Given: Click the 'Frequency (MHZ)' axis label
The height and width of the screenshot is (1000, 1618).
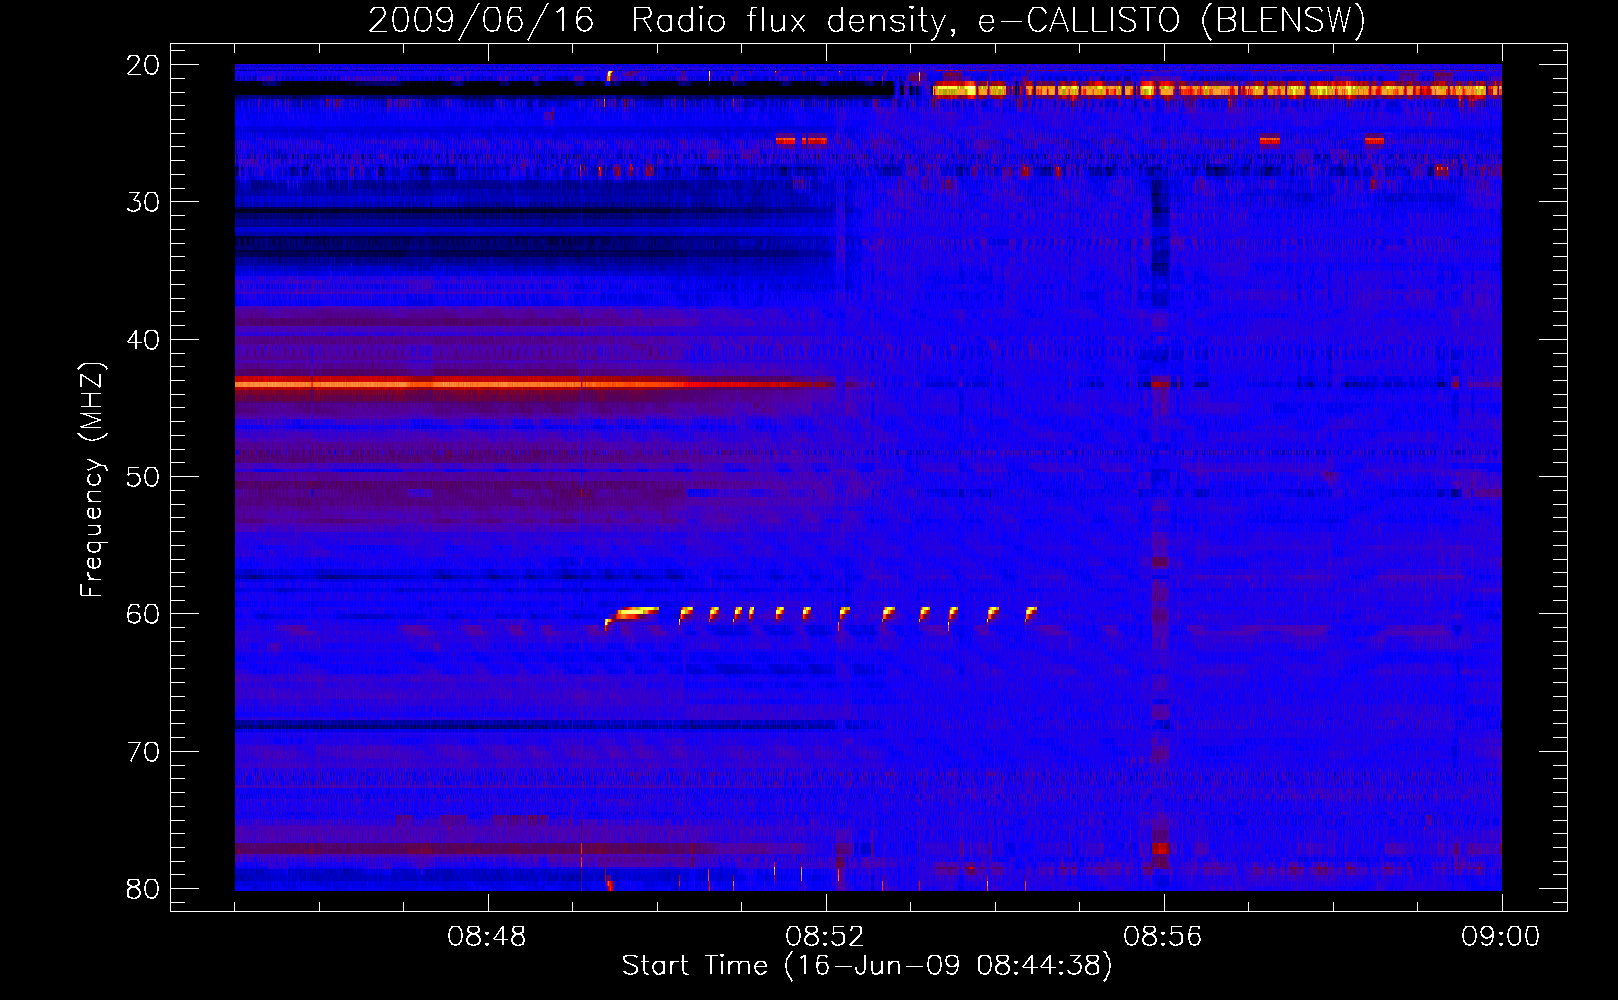Looking at the screenshot, I should pyautogui.click(x=92, y=480).
